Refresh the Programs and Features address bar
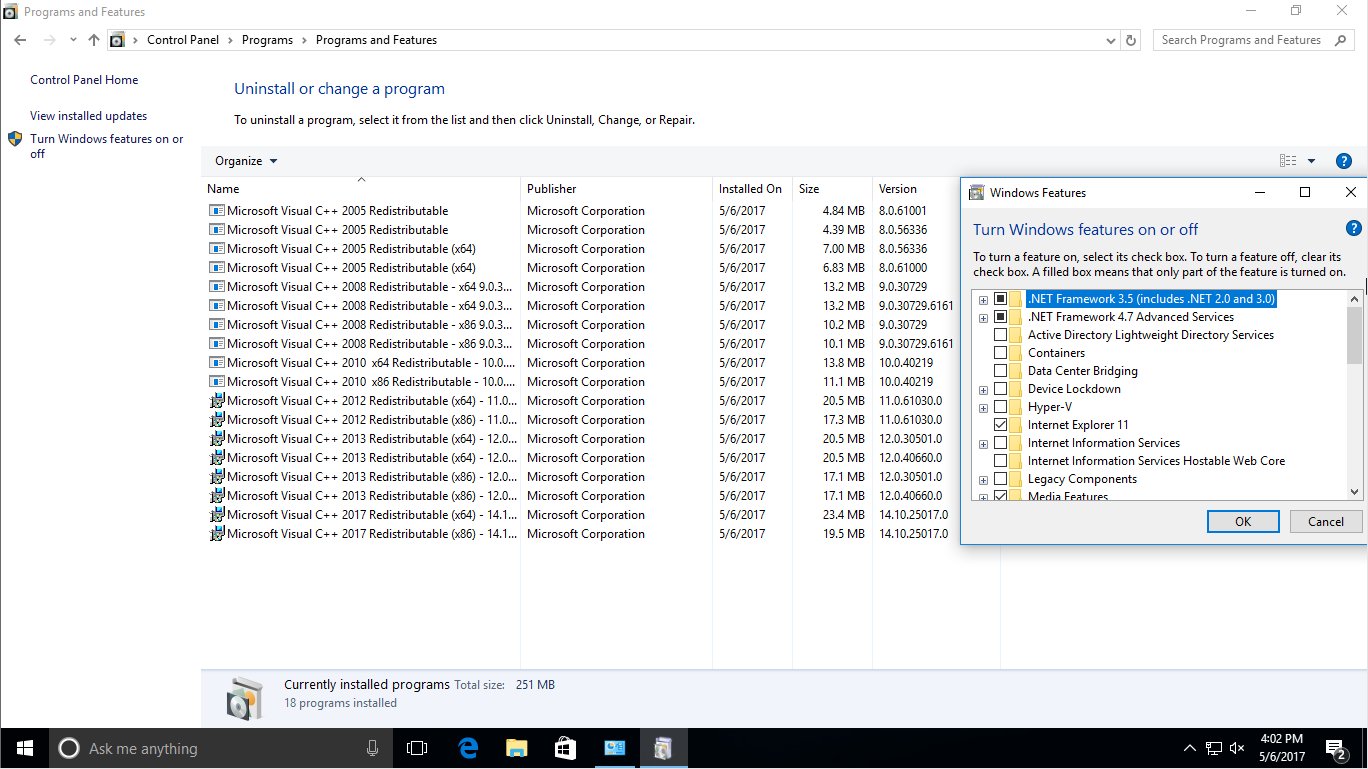The image size is (1368, 769). click(1131, 40)
